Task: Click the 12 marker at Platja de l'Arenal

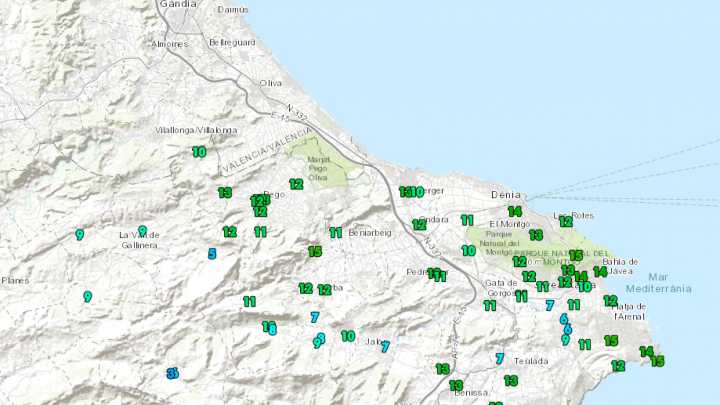Action: pos(610,300)
